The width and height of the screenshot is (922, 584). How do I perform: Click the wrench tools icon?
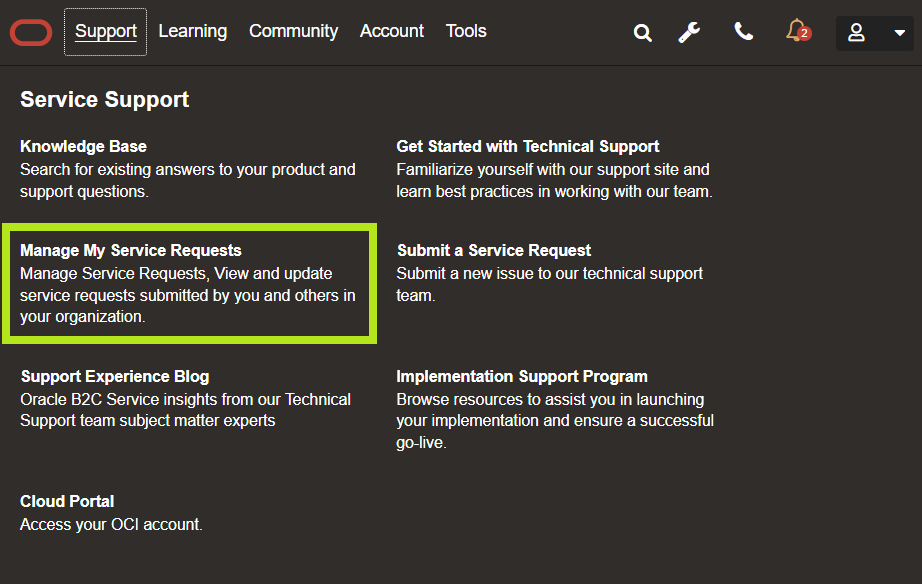pyautogui.click(x=689, y=33)
